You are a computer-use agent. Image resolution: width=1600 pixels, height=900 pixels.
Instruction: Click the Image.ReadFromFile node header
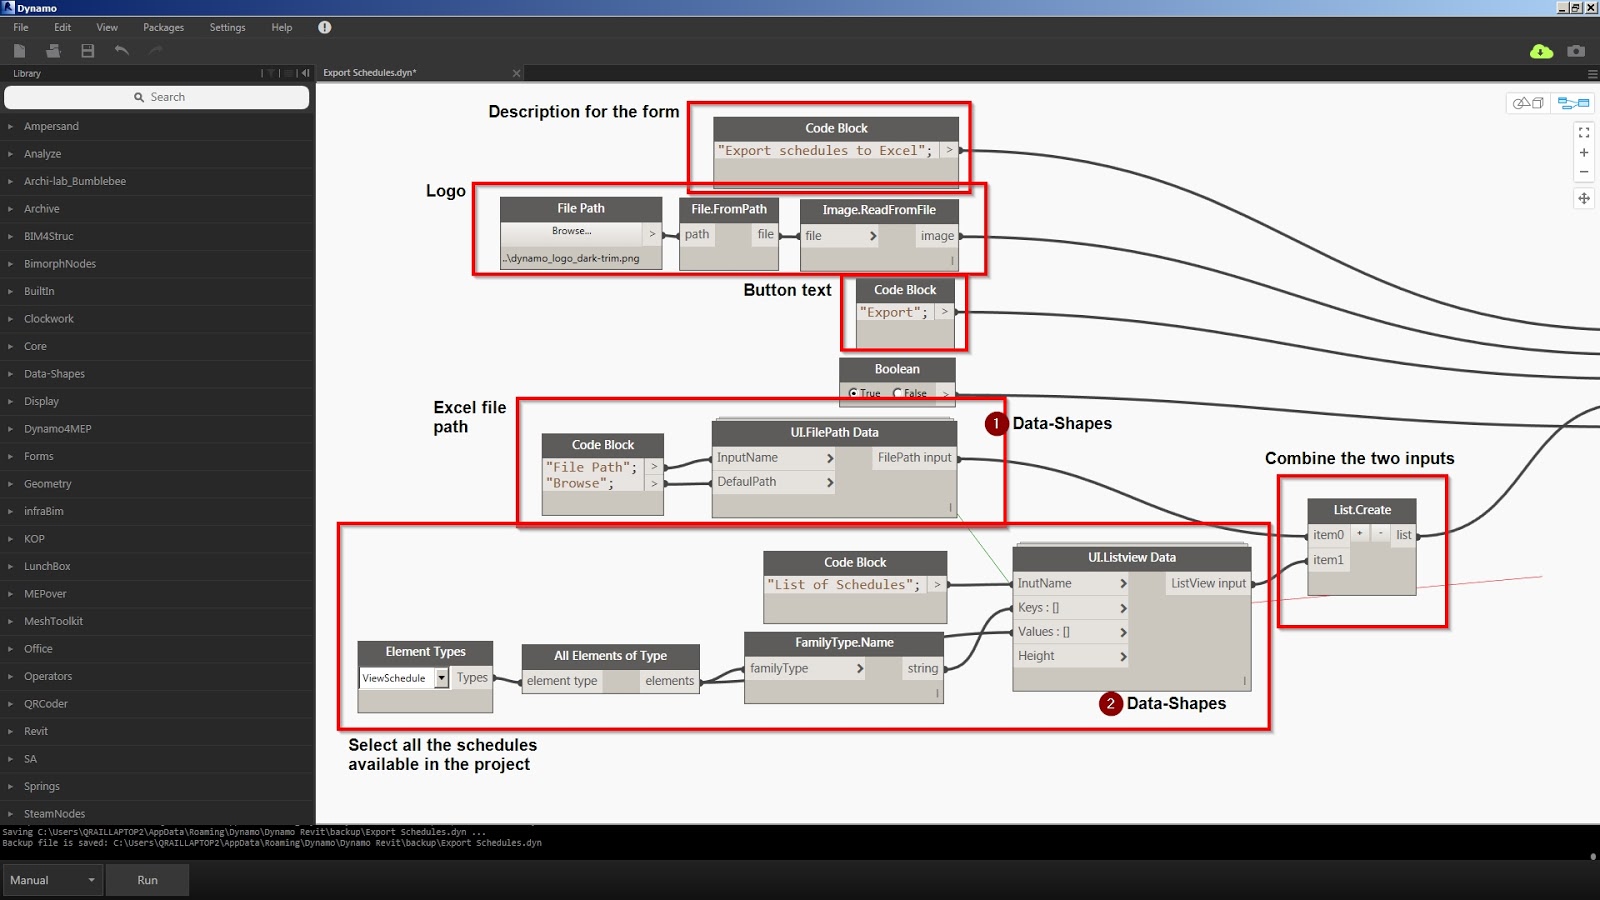(879, 210)
